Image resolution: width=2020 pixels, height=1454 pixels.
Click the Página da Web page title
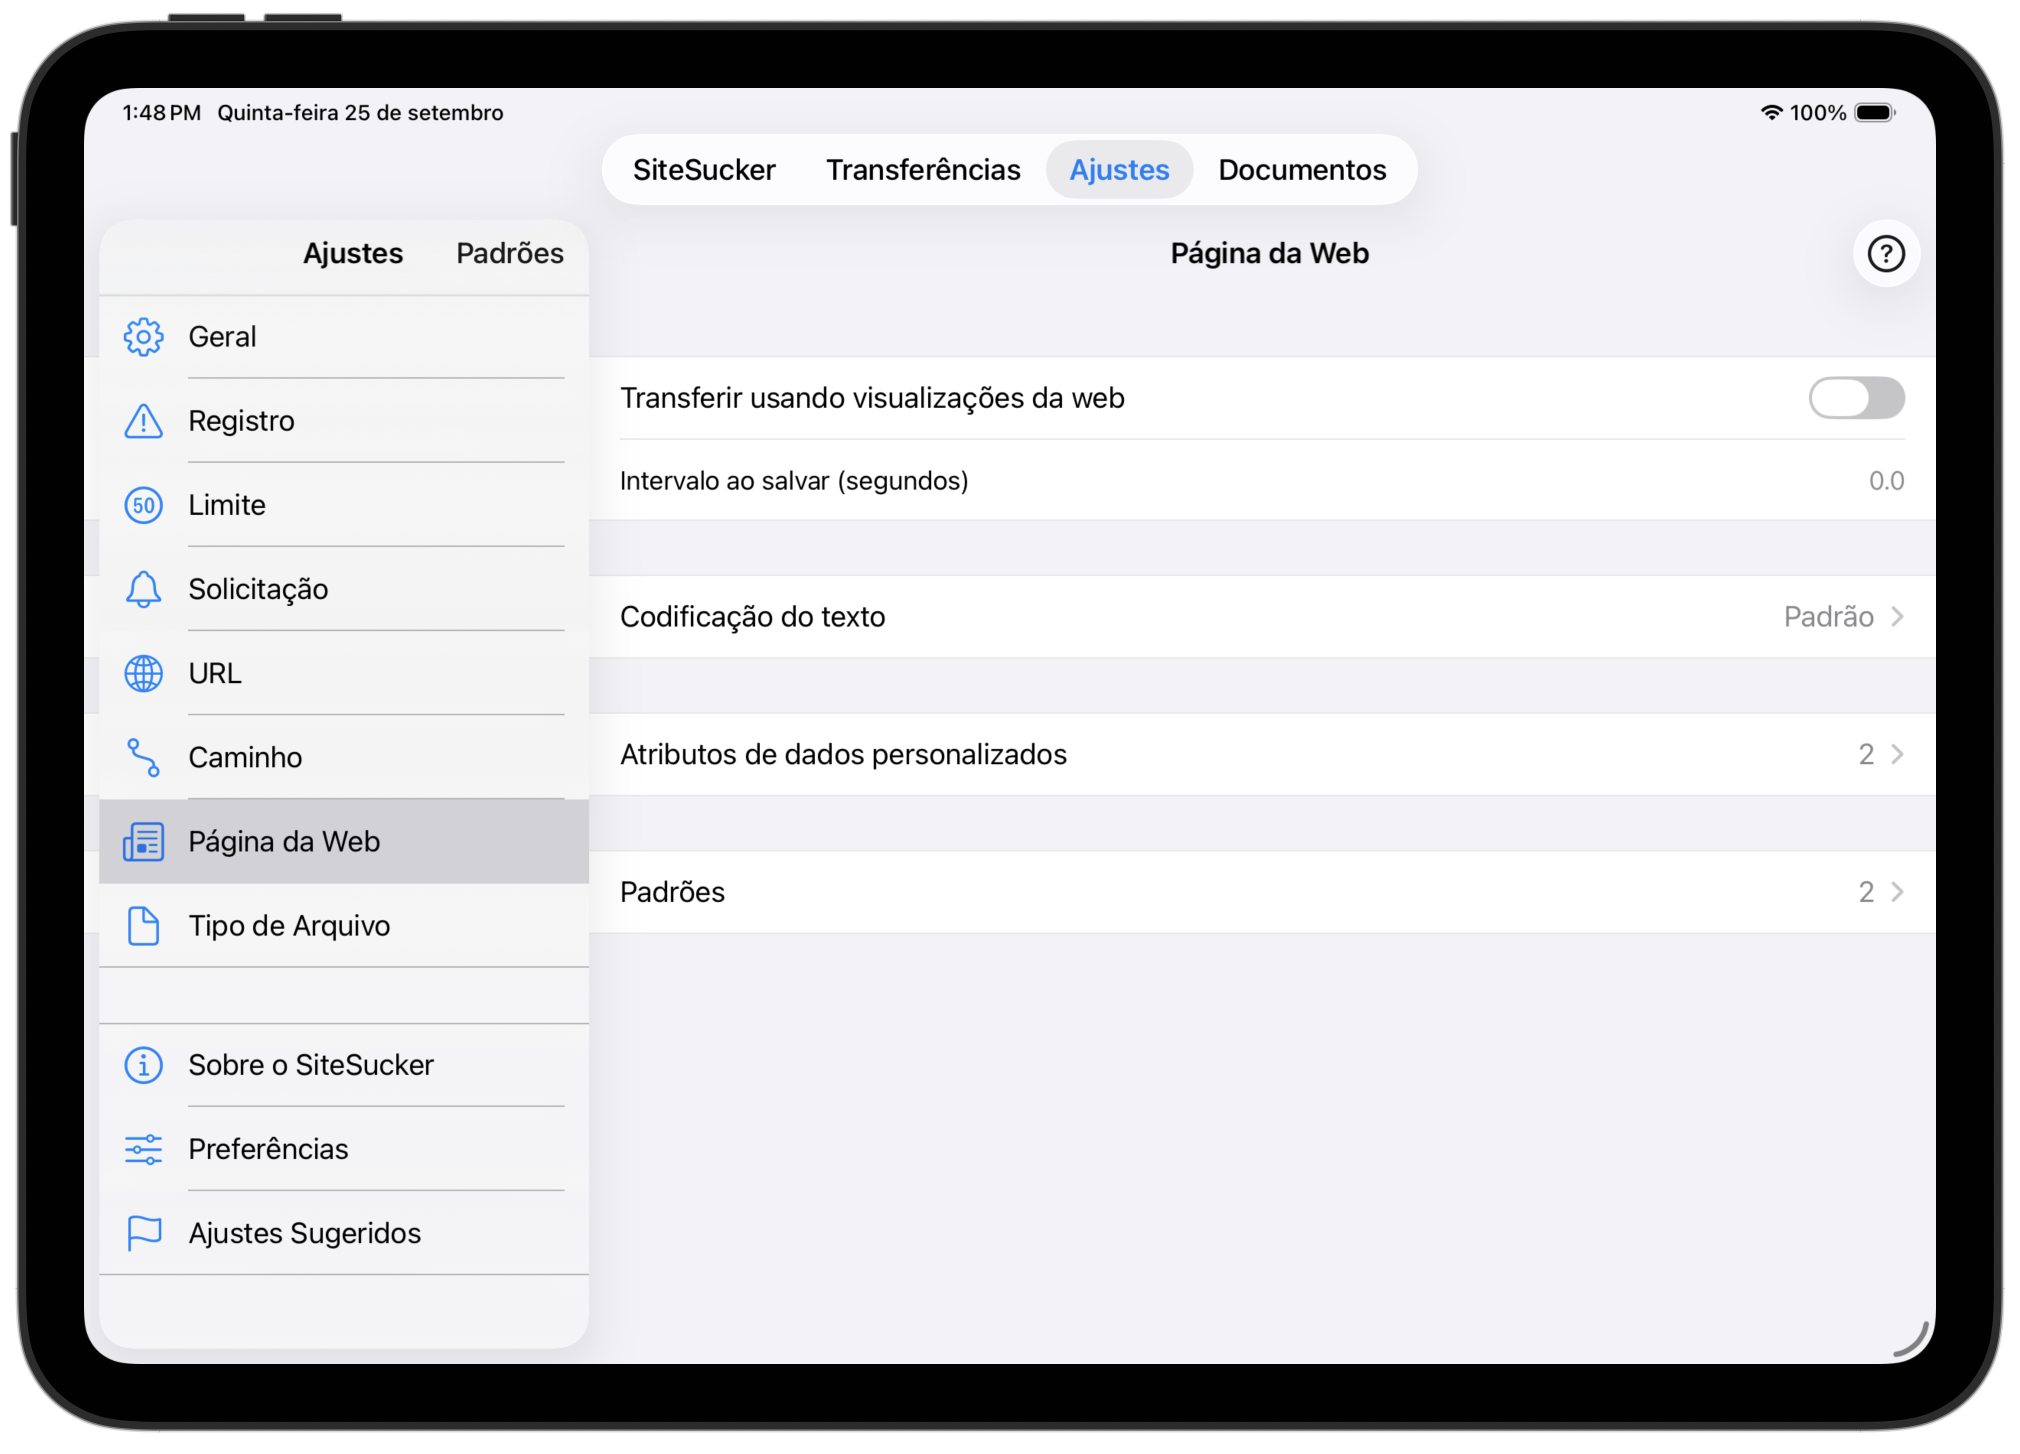[x=1269, y=254]
